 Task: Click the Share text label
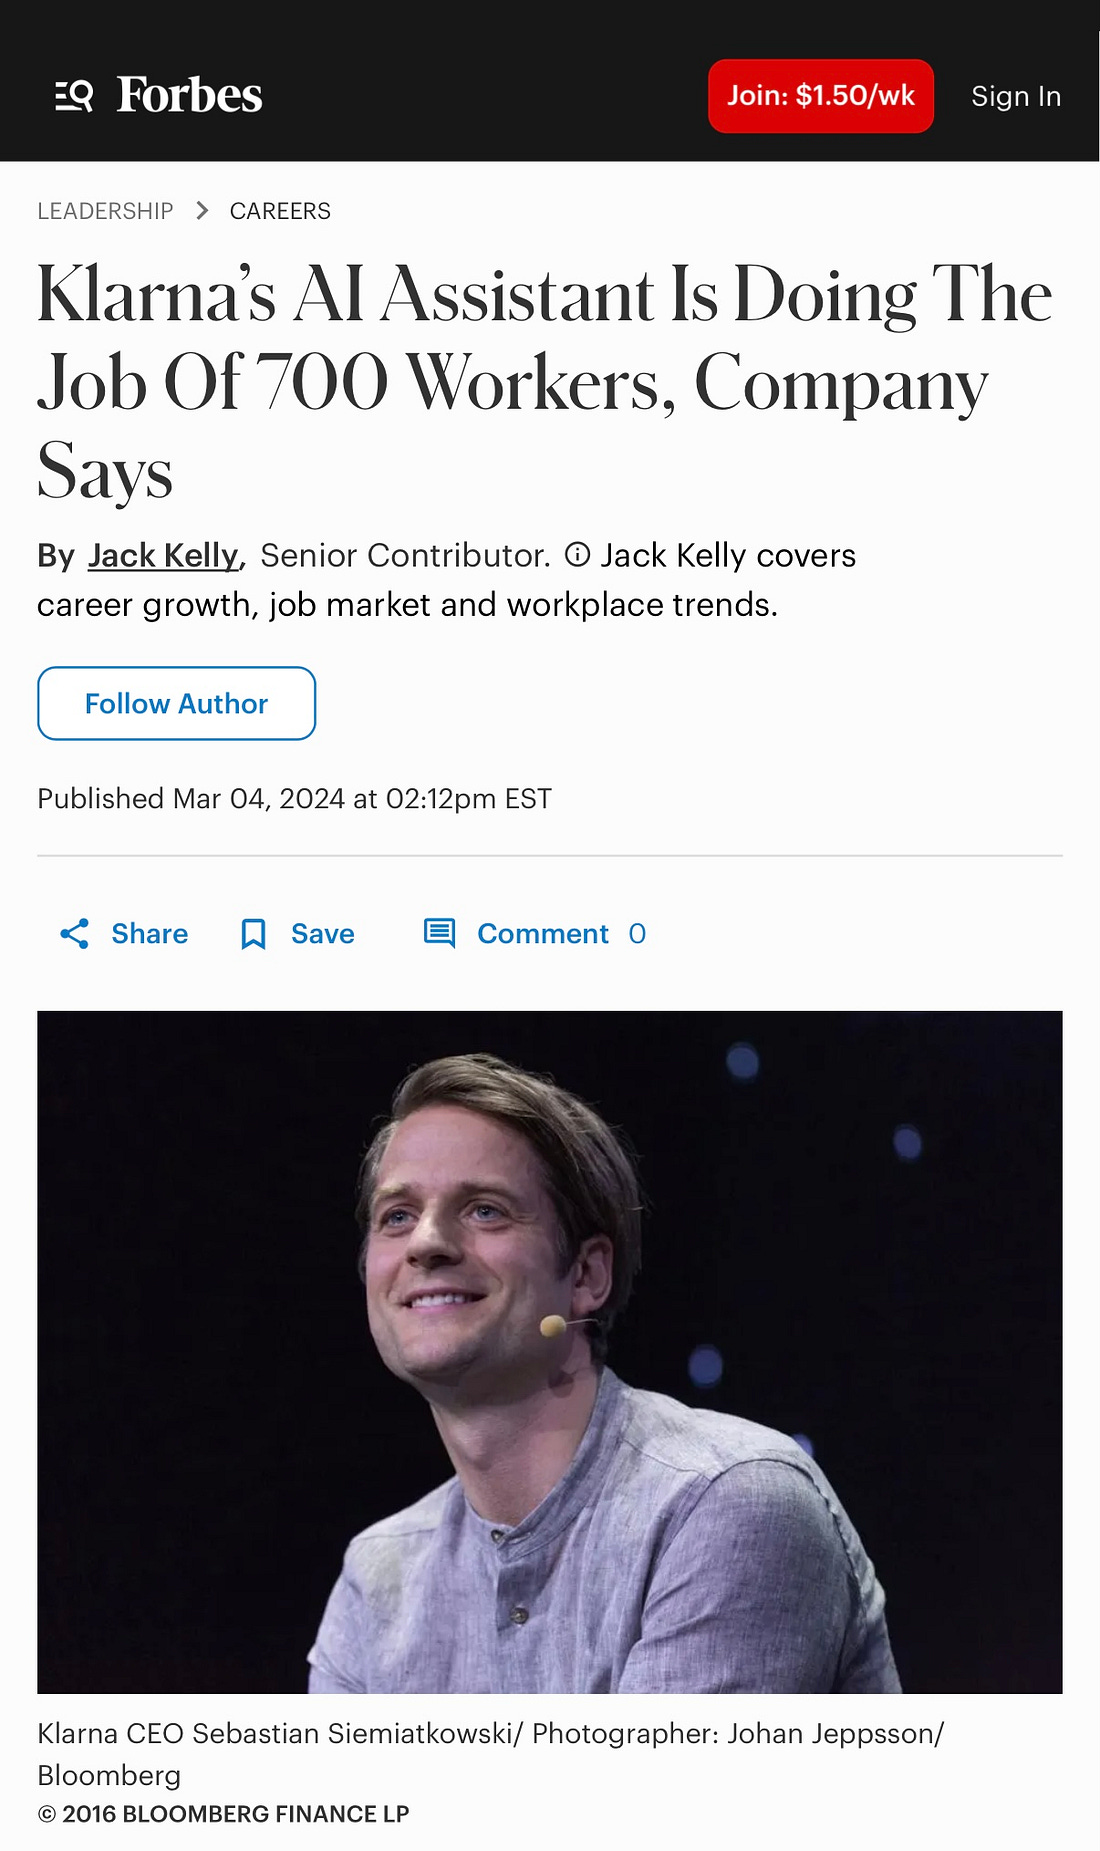[x=149, y=933]
